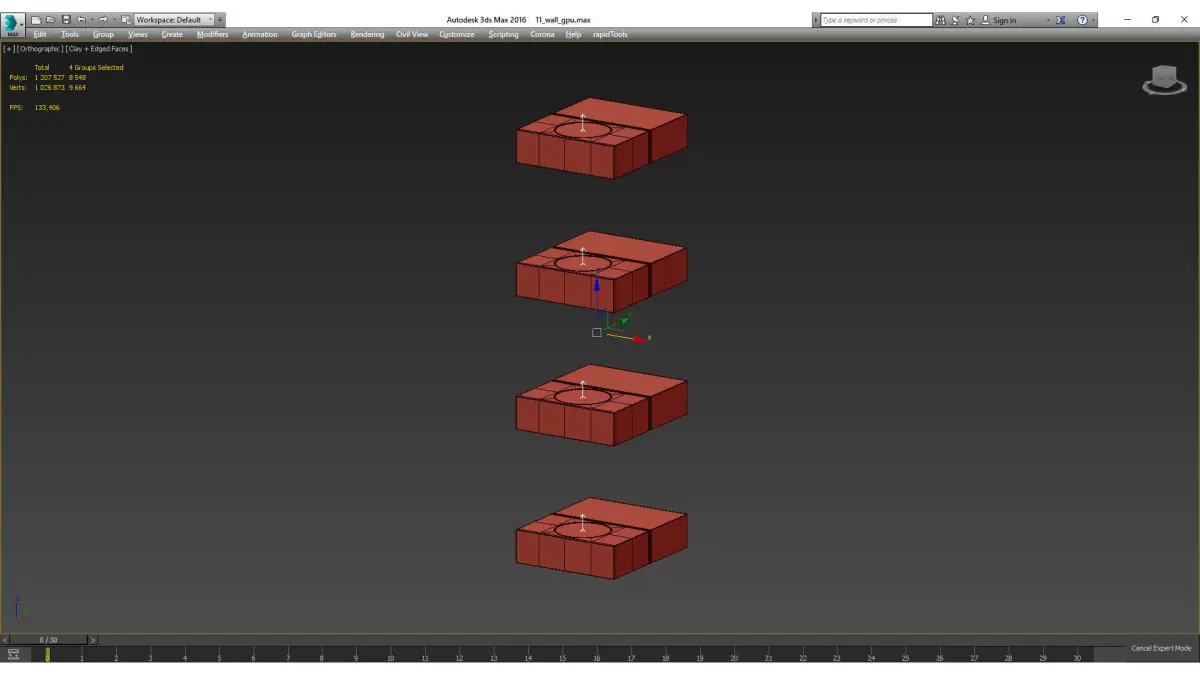1200x675 pixels.
Task: Minimize the 3ds Max window
Action: [x=1128, y=20]
